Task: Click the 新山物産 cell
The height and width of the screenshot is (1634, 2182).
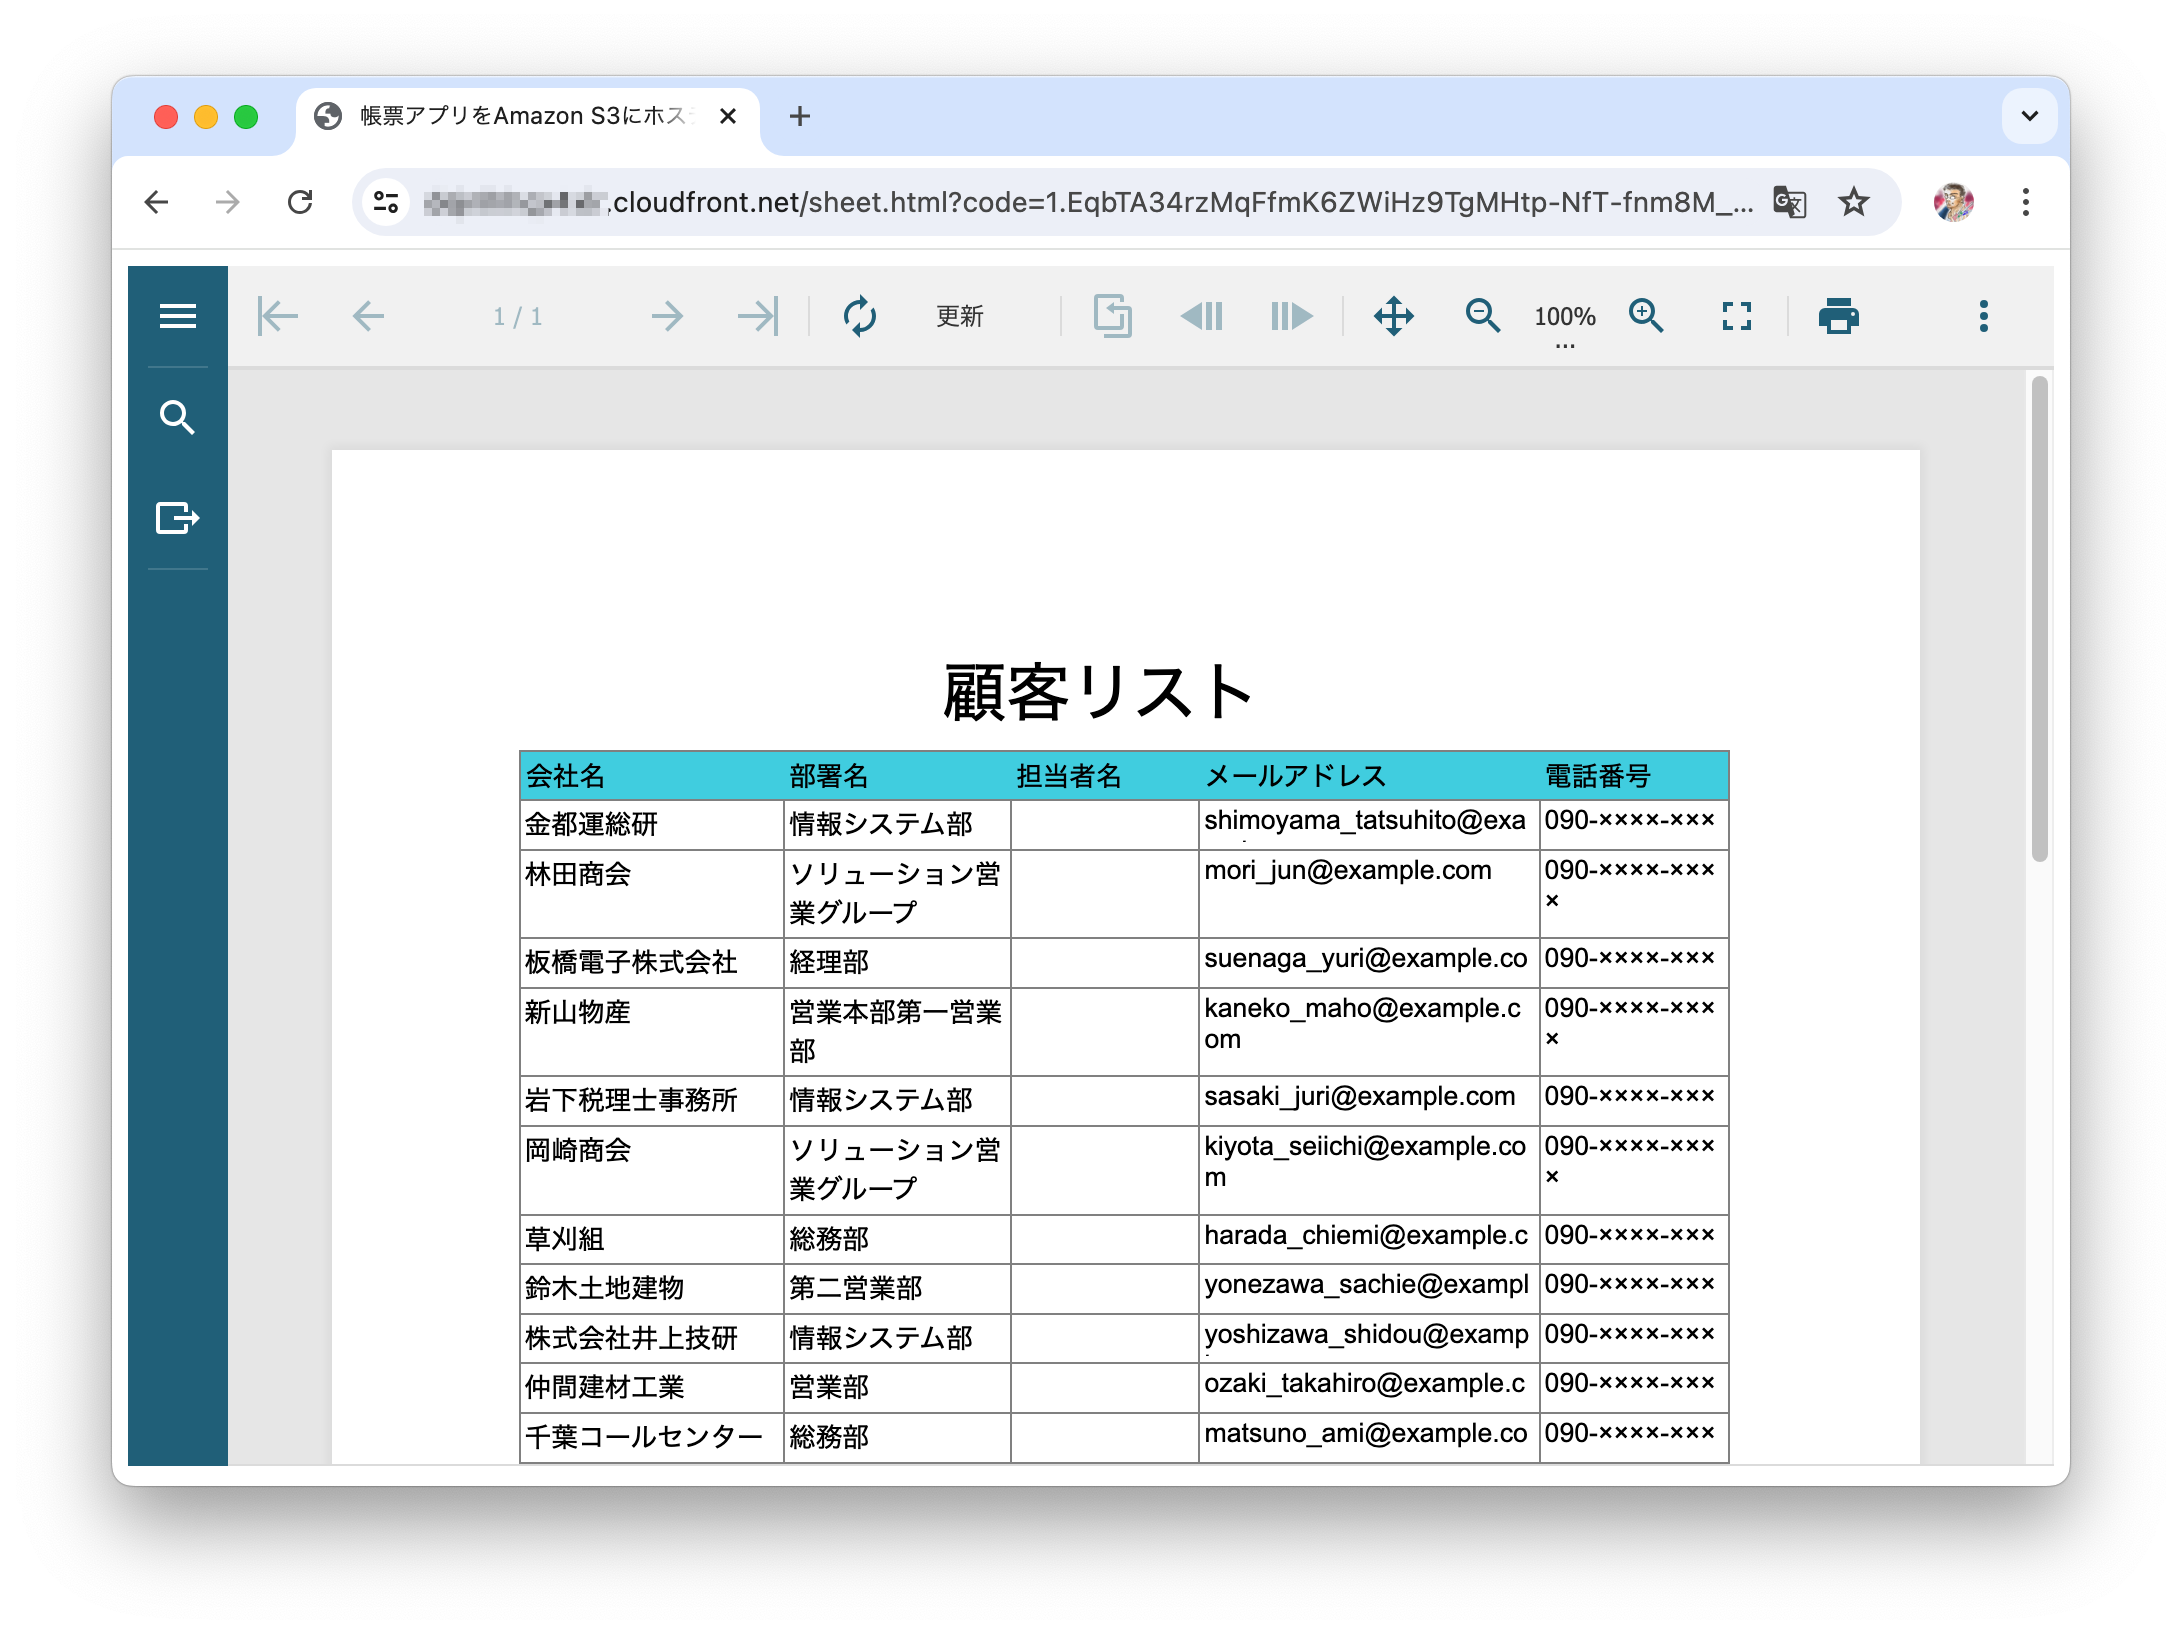Action: point(652,1032)
